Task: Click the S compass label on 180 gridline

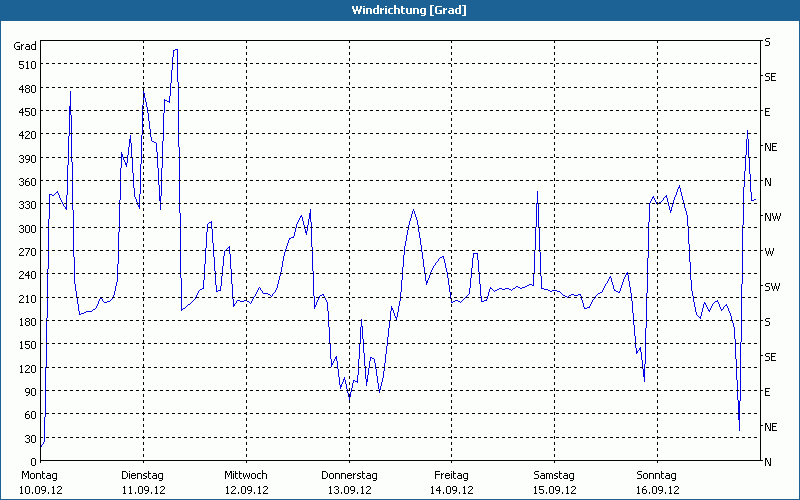Action: pos(767,322)
